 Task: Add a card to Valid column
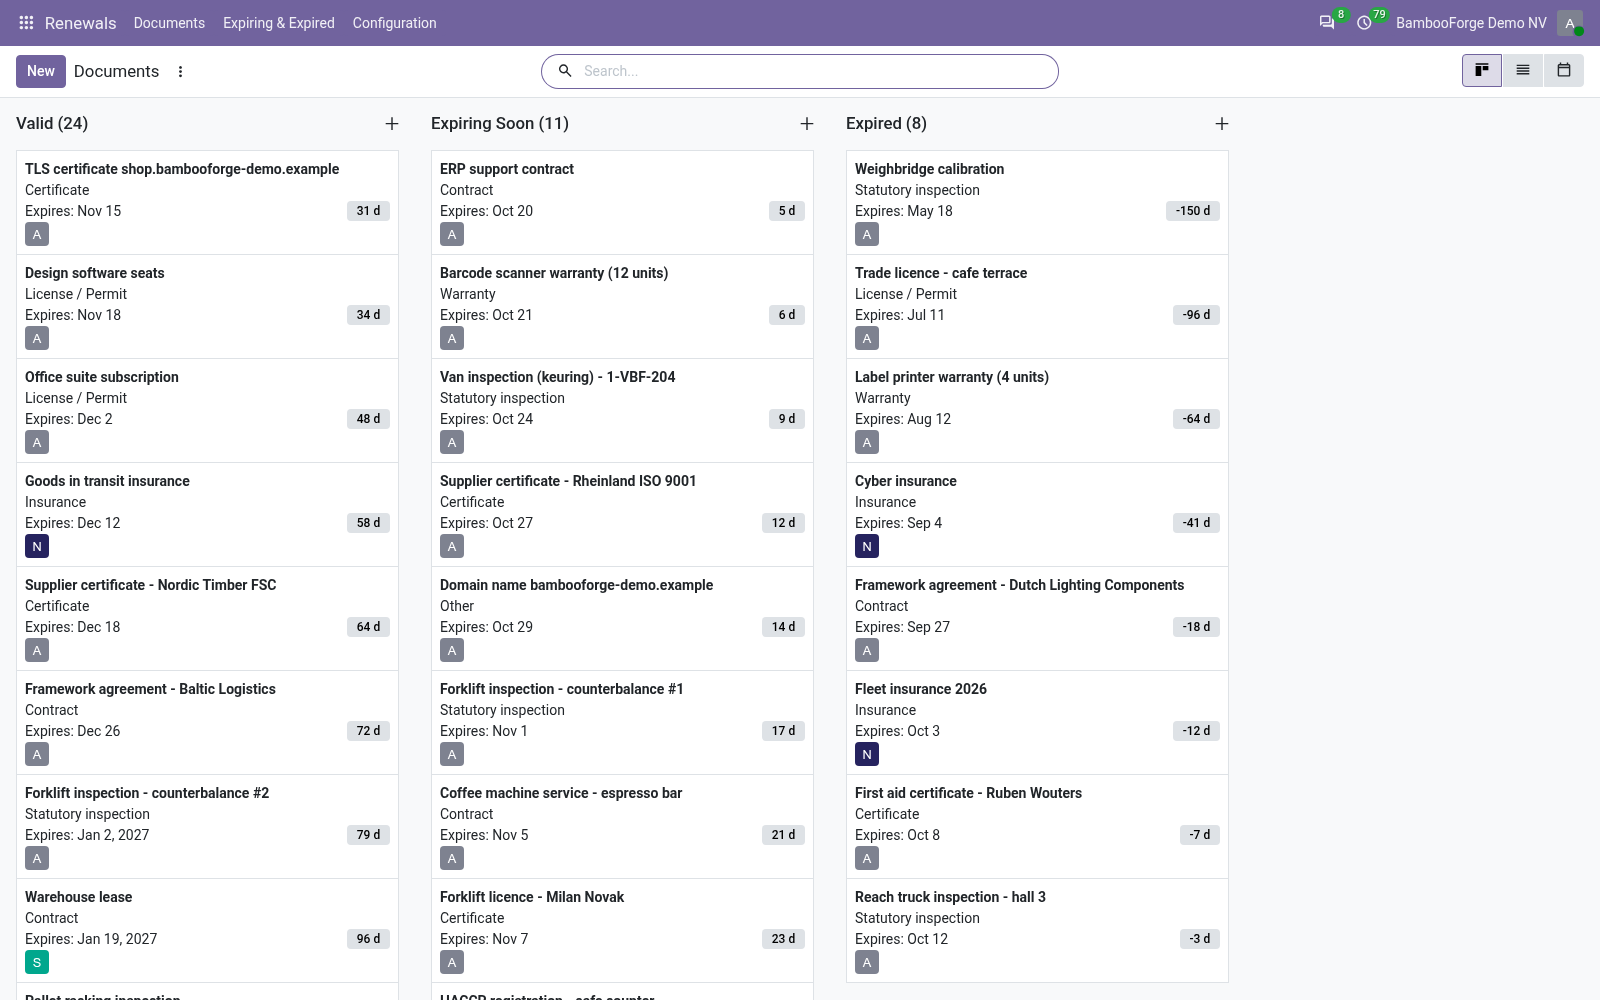click(x=392, y=124)
